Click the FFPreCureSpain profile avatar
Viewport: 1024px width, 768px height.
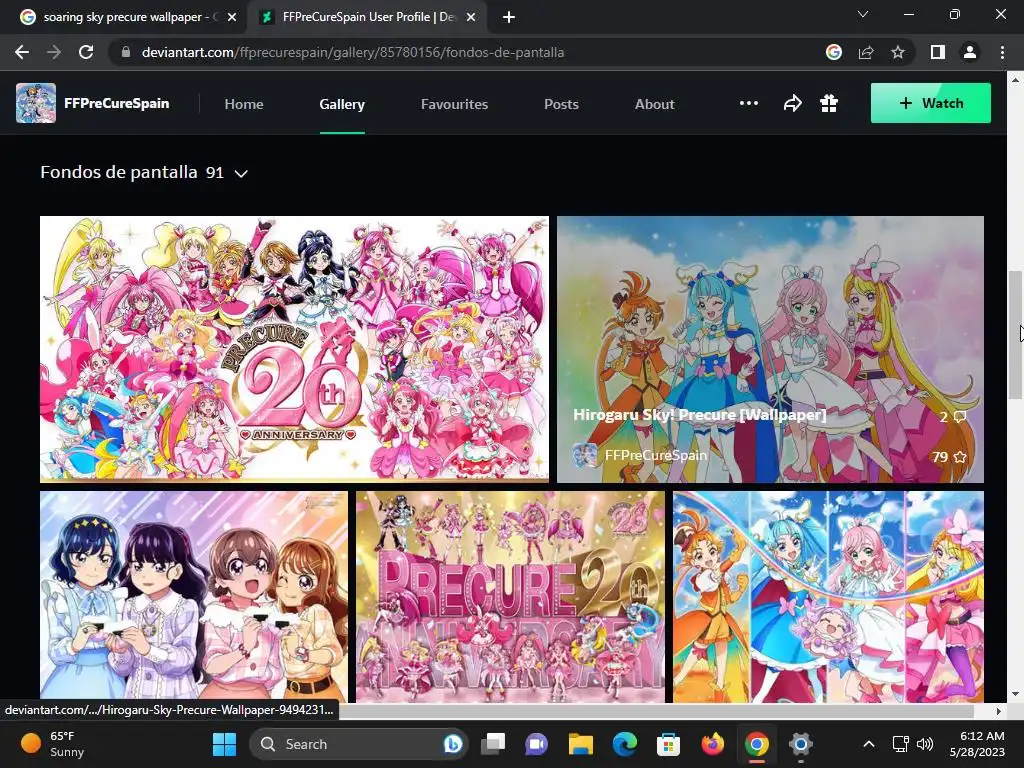tap(36, 103)
